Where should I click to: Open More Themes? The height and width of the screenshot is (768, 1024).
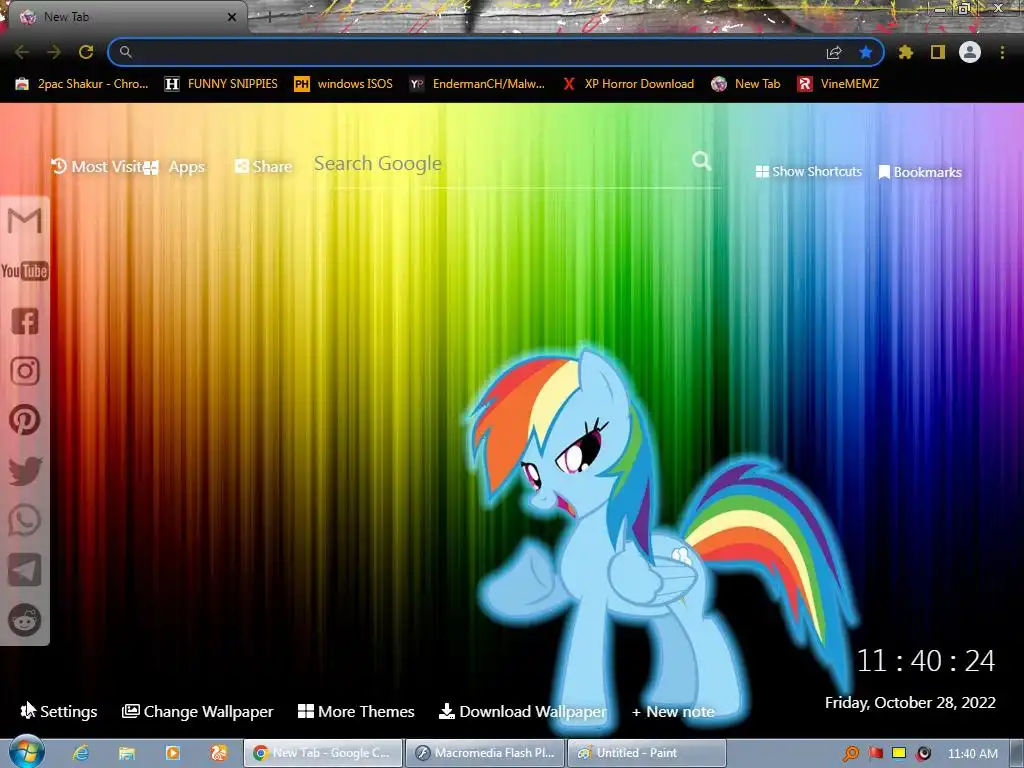356,711
